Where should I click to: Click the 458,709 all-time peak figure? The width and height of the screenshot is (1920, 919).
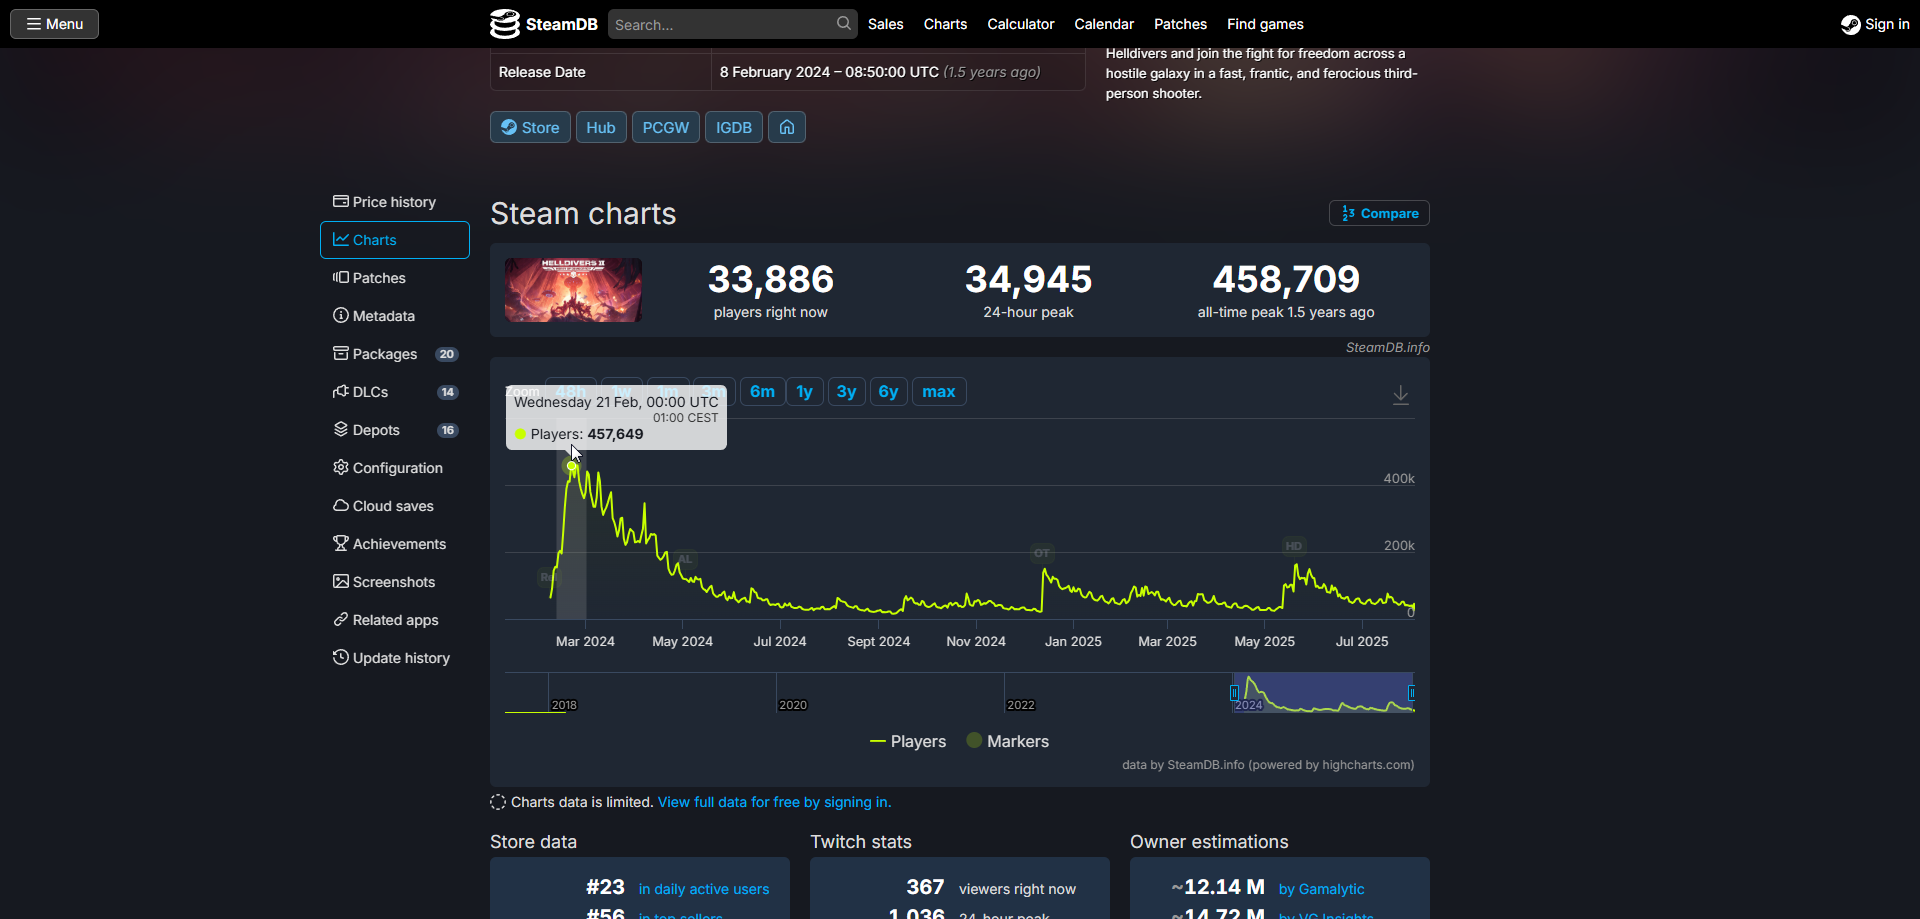[1286, 279]
